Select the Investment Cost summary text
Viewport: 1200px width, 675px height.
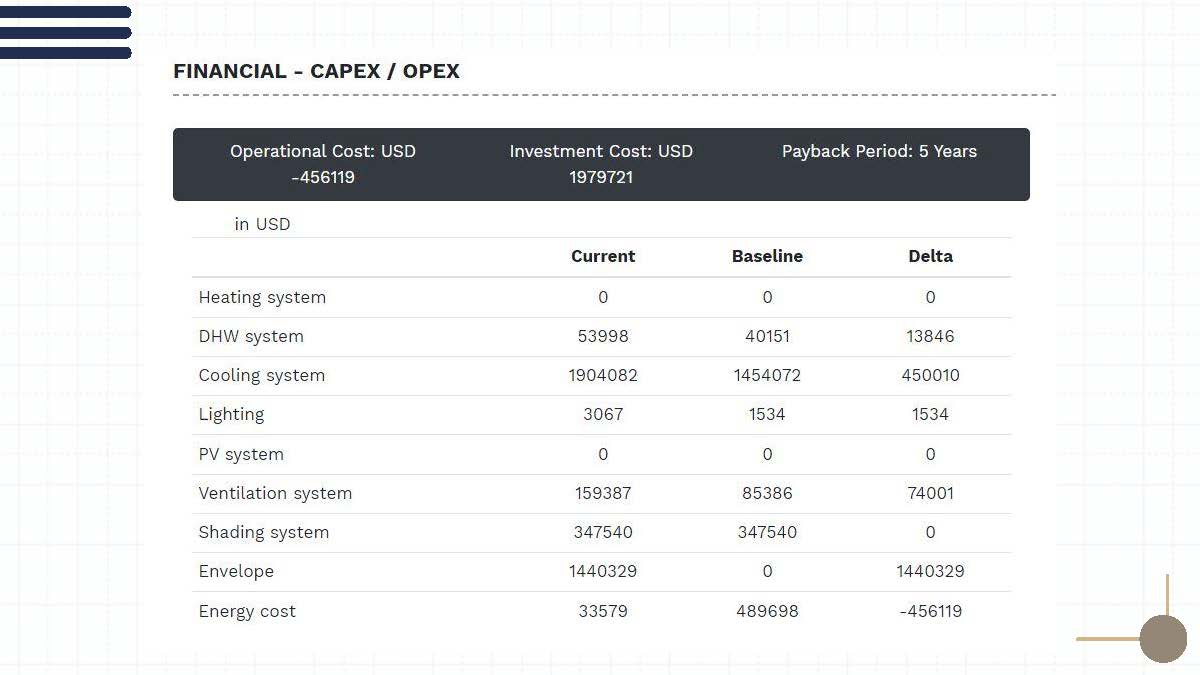coord(601,164)
